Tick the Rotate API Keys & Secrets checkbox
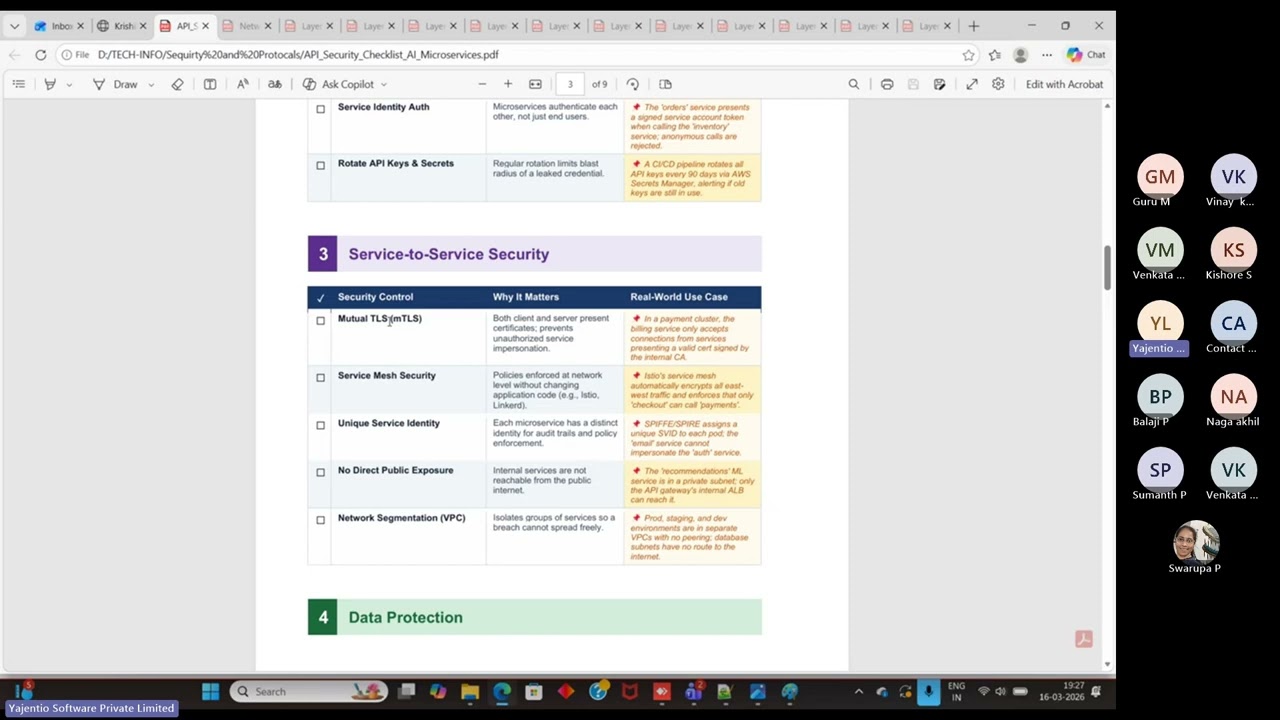 tap(320, 166)
